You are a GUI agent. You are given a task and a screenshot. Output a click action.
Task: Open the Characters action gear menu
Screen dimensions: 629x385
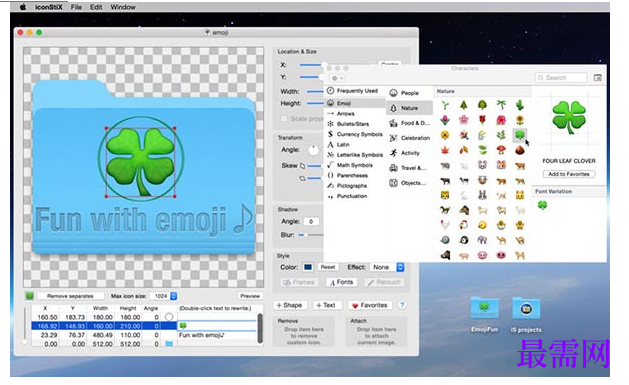(x=337, y=78)
